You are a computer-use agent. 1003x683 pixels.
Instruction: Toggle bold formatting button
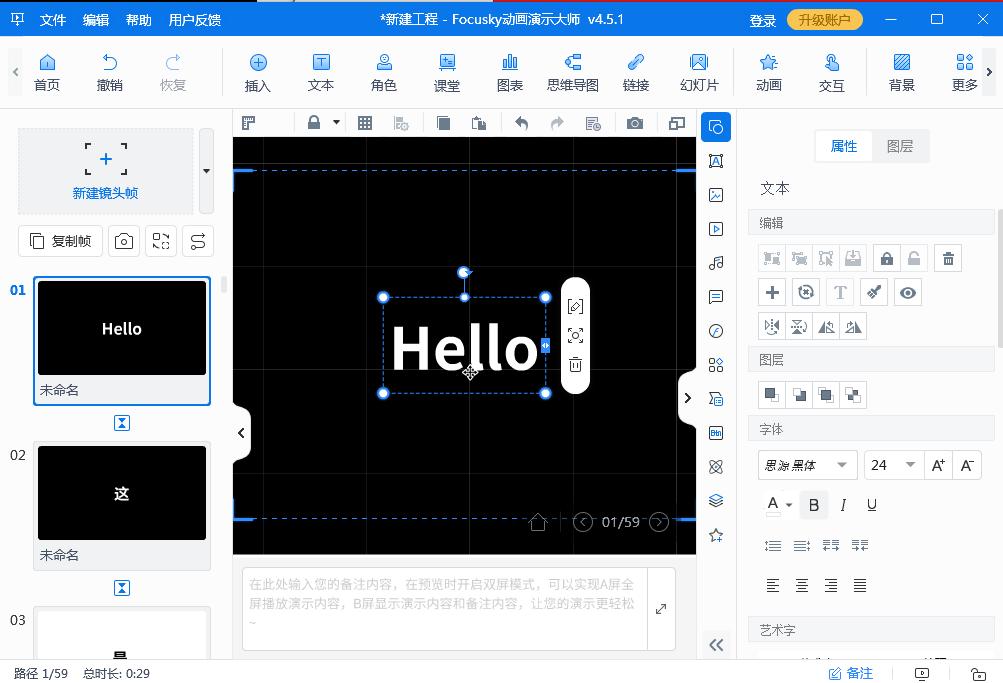tap(813, 505)
